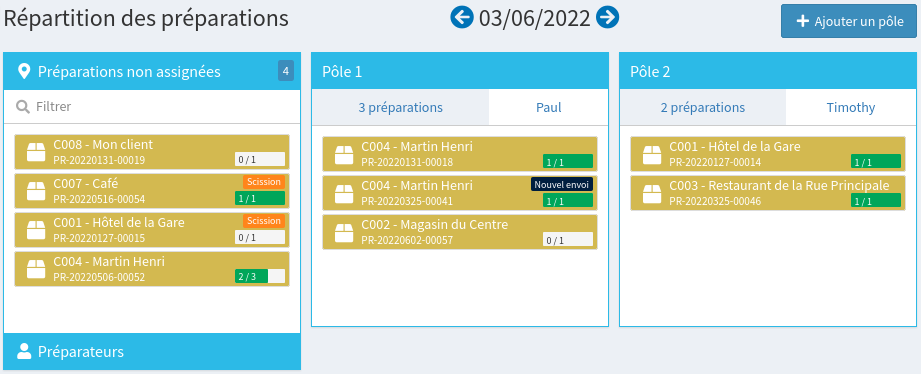Click 1 / 1 progress bar of PR-20220325-00046
The image size is (921, 374).
[876, 201]
